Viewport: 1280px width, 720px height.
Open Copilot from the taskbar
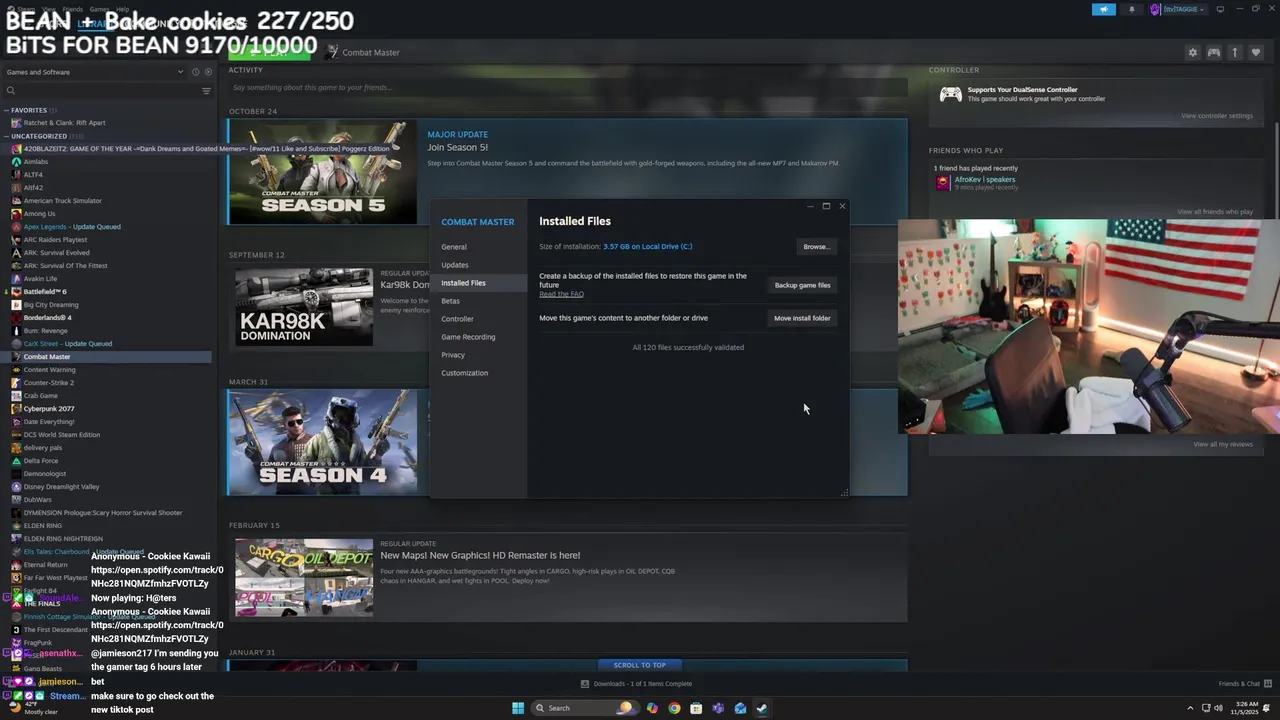click(x=652, y=708)
